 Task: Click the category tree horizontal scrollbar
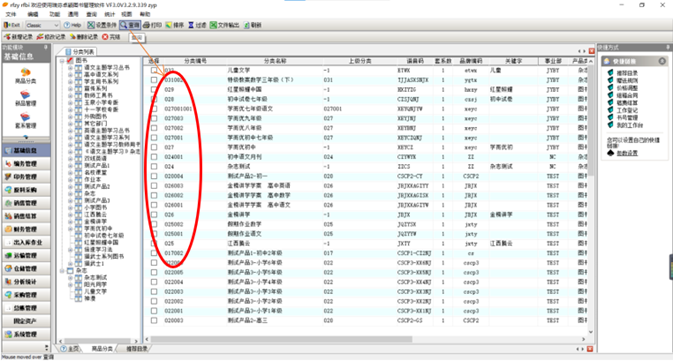tap(98, 341)
